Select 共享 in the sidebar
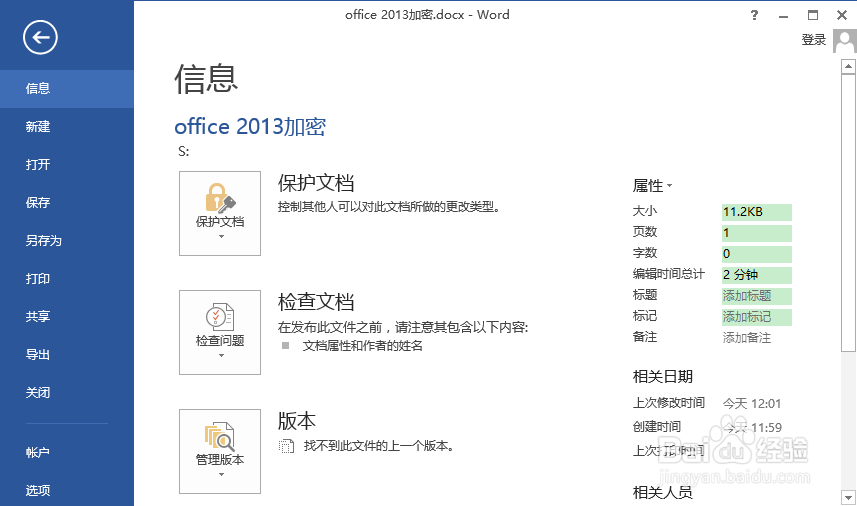The width and height of the screenshot is (857, 506). (67, 316)
